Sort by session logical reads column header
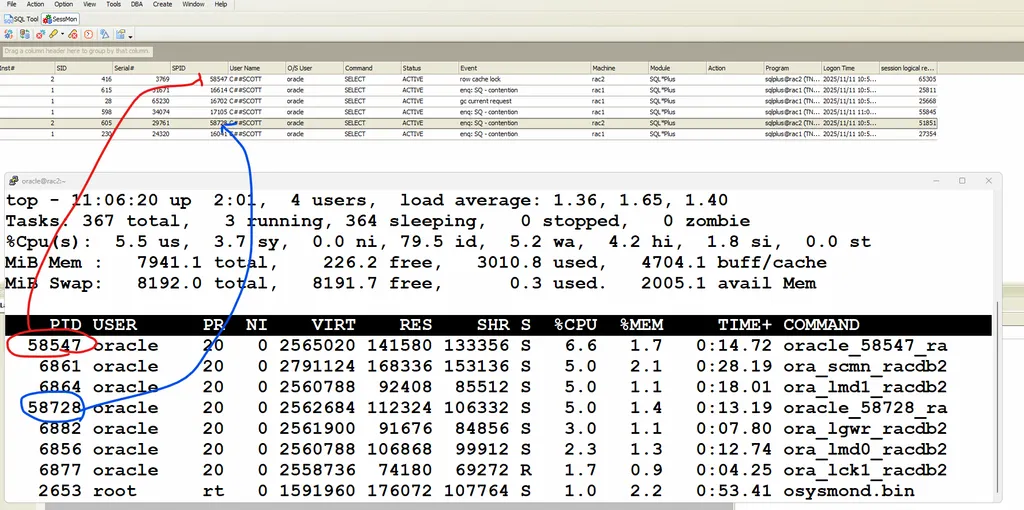 [908, 68]
